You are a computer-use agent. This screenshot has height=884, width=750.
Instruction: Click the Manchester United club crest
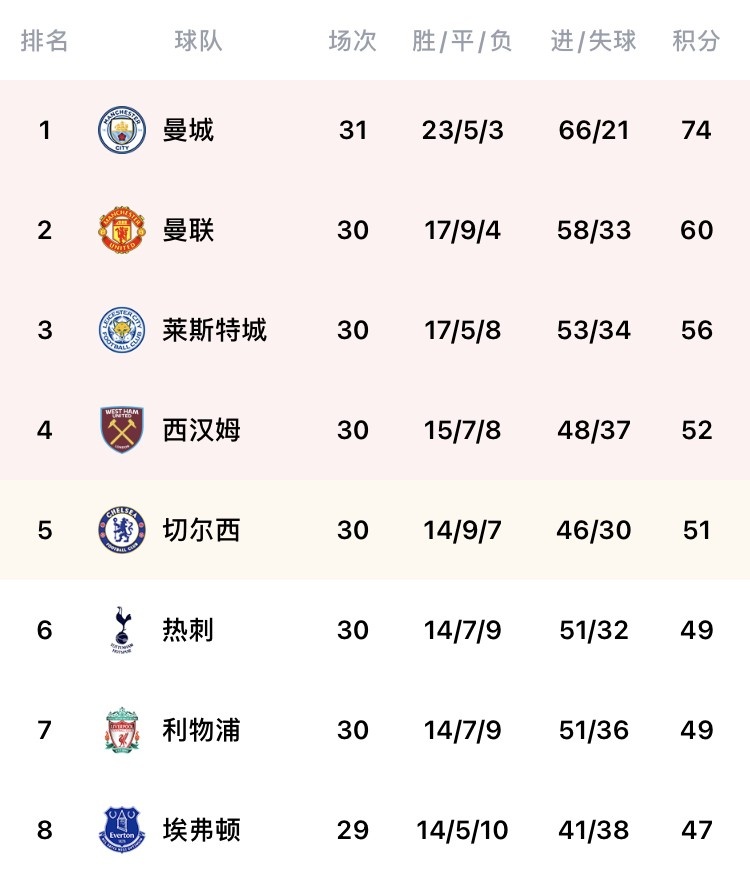click(122, 230)
